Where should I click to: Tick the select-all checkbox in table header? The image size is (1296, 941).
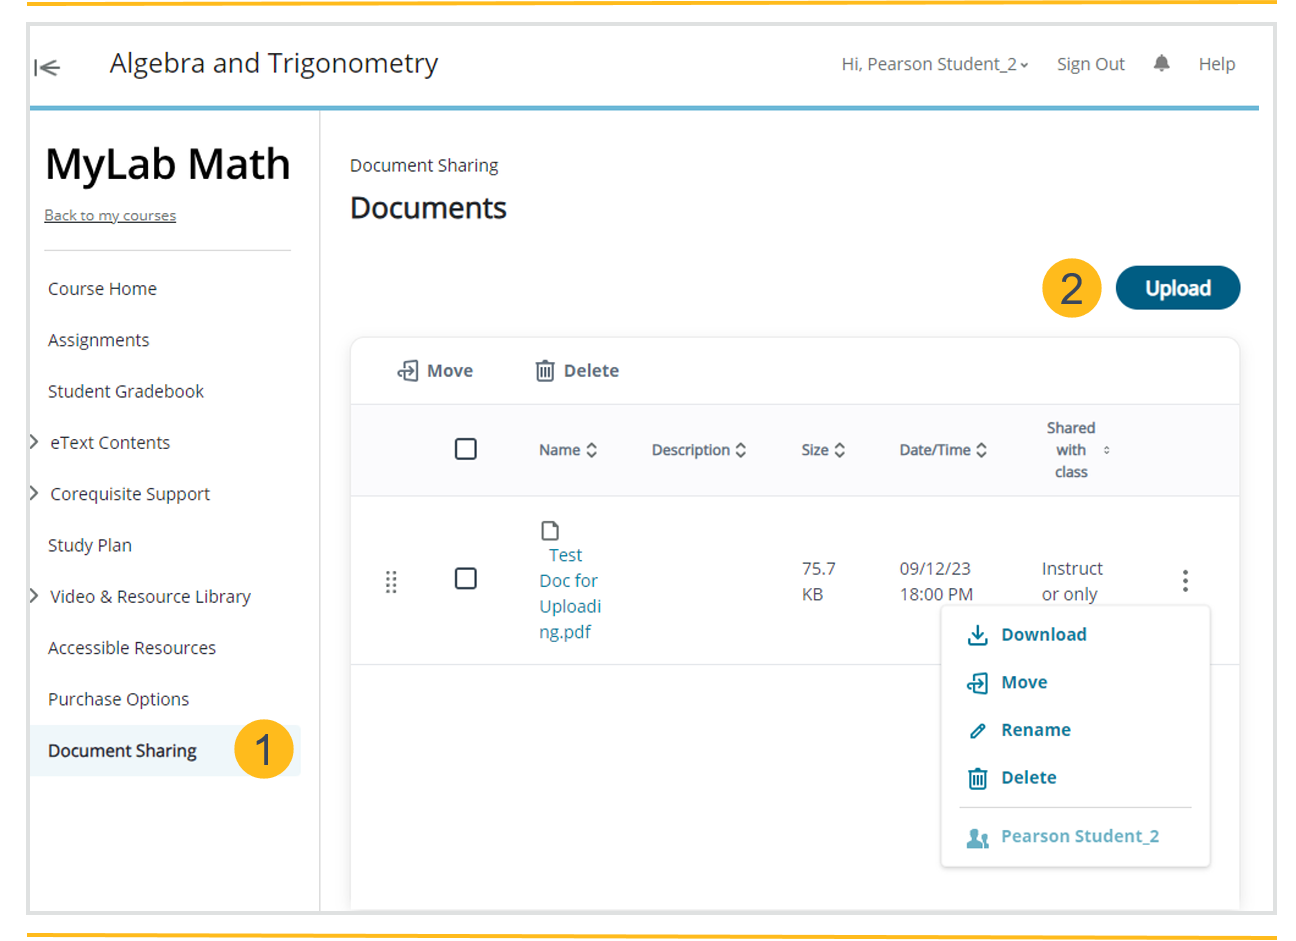point(466,449)
